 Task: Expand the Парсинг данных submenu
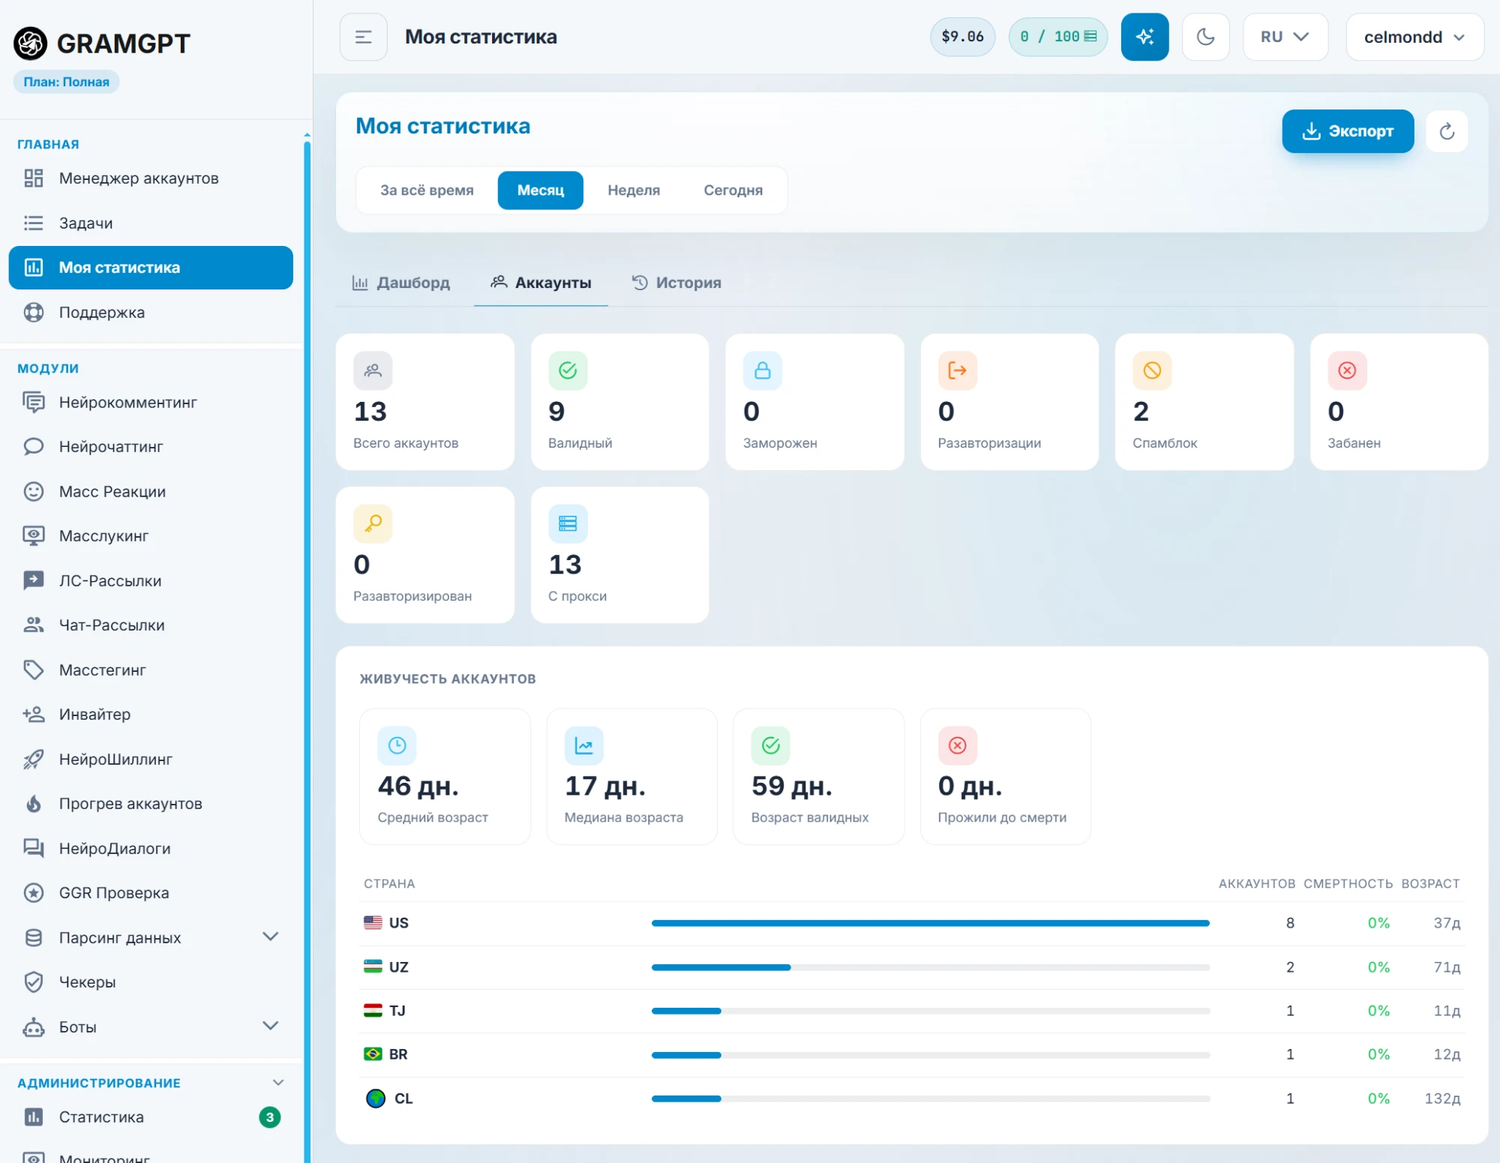coord(270,937)
